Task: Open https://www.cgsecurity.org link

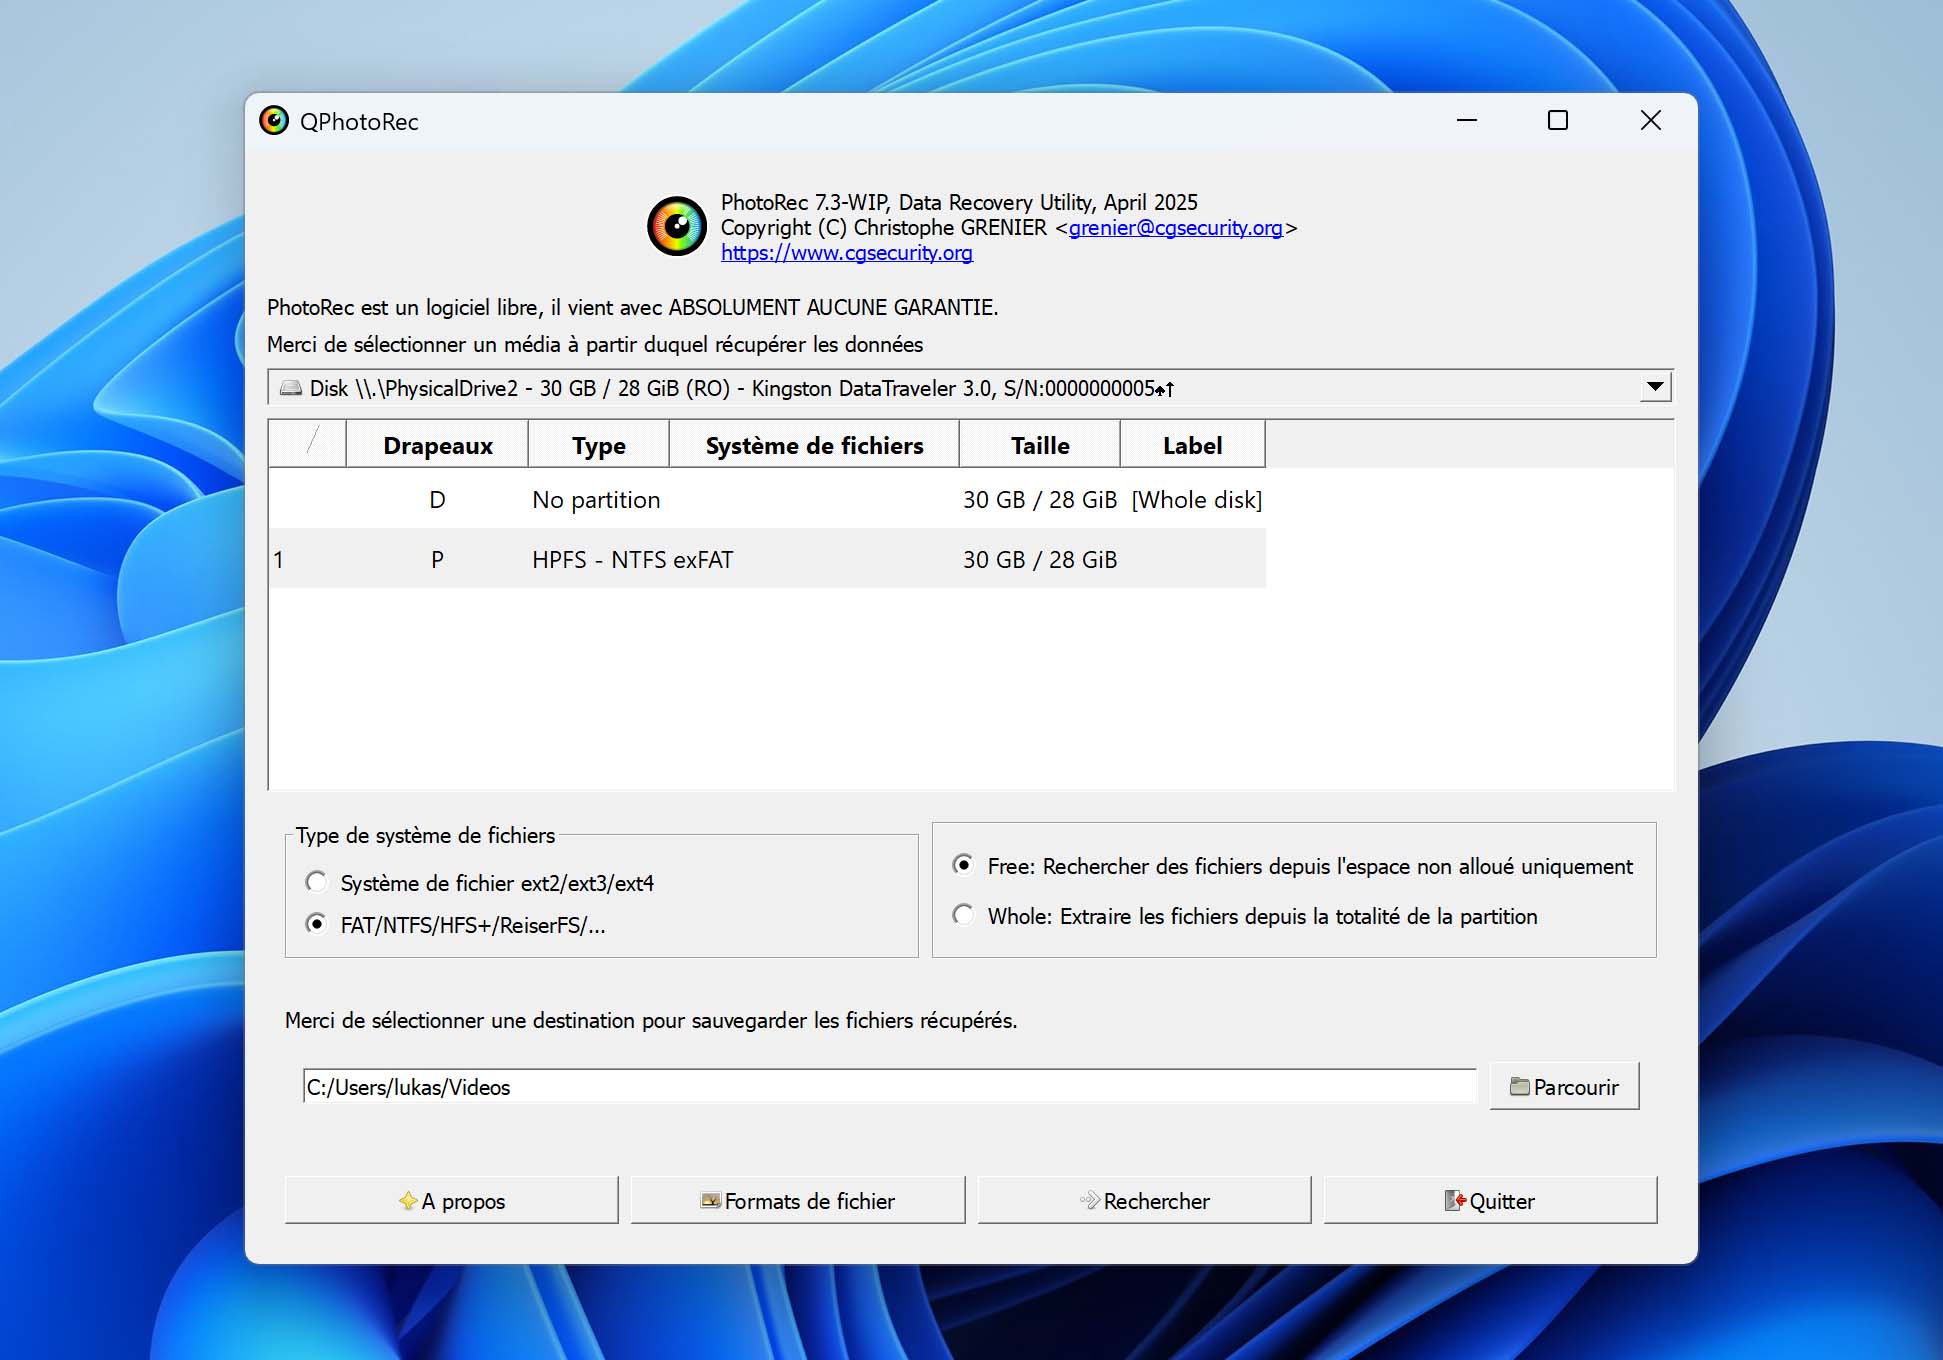Action: tap(847, 253)
